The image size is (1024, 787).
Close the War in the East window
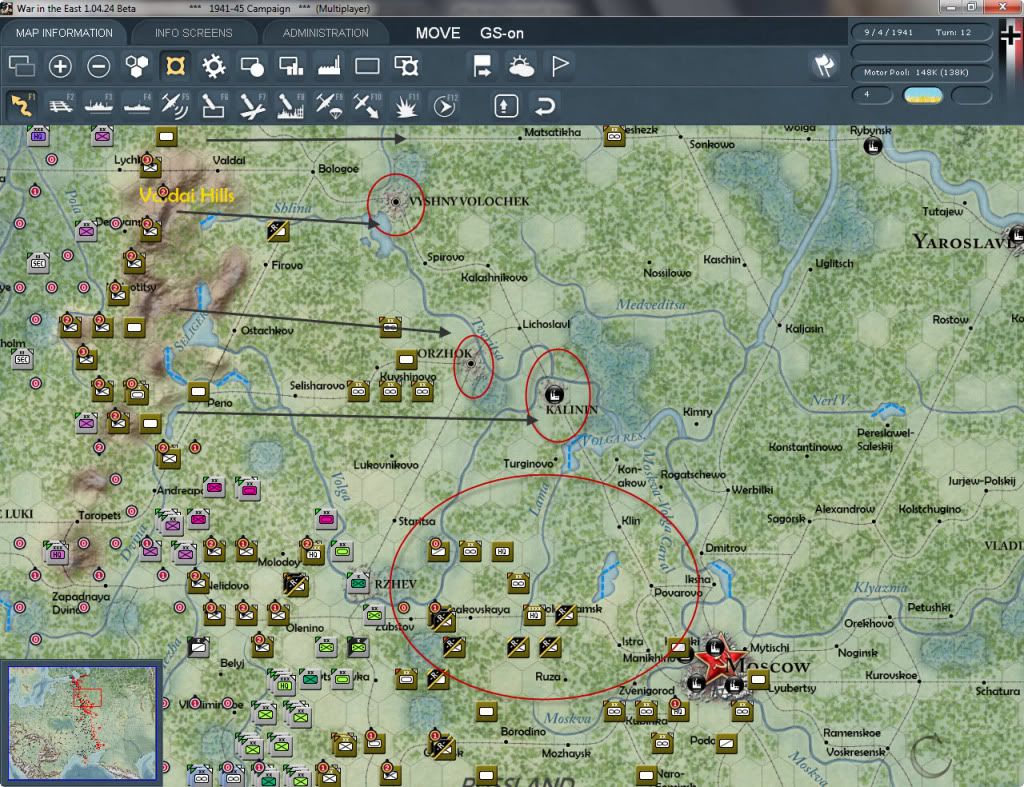click(1003, 7)
